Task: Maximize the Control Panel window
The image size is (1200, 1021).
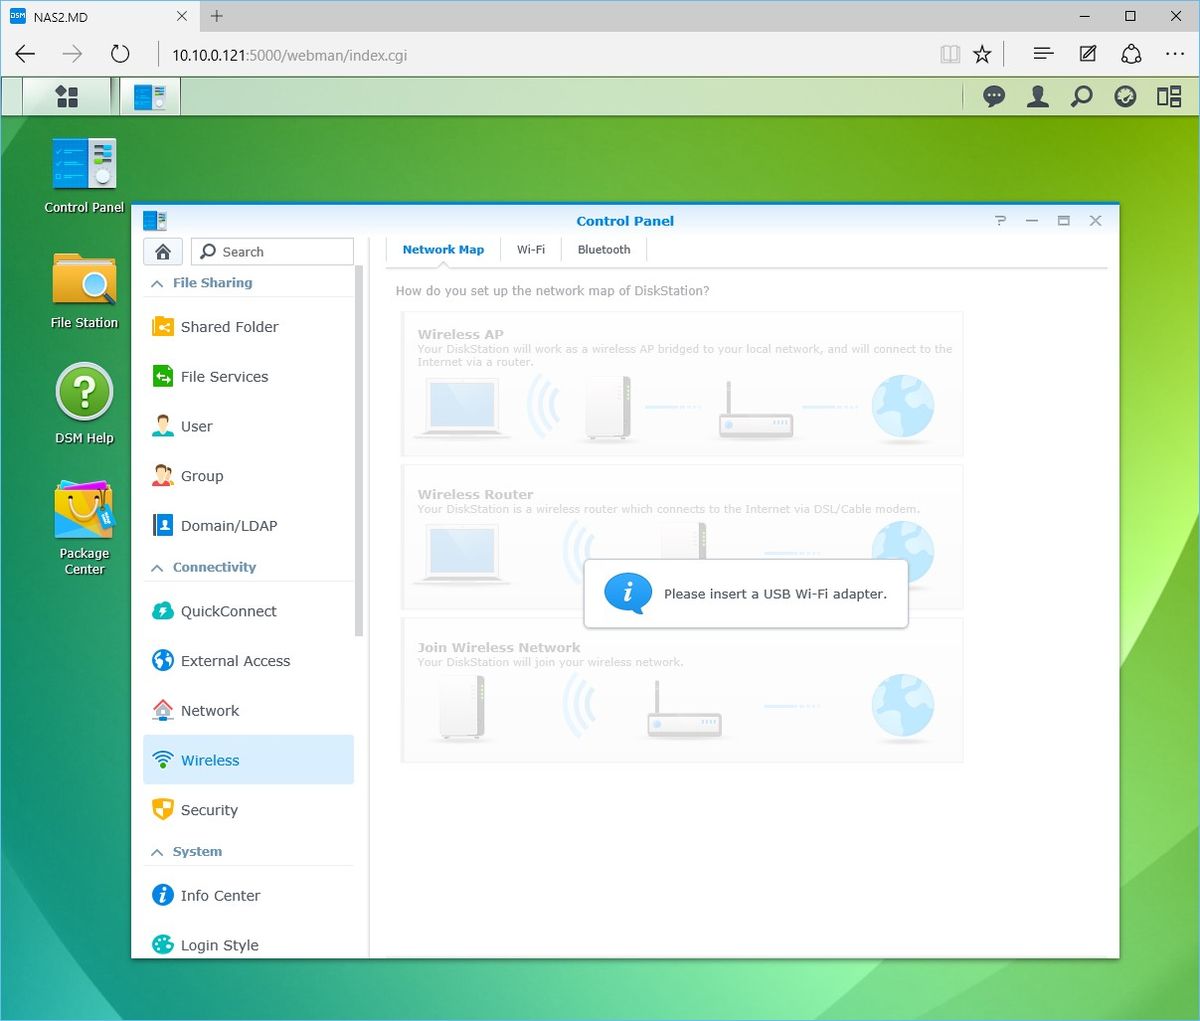Action: tap(1064, 221)
